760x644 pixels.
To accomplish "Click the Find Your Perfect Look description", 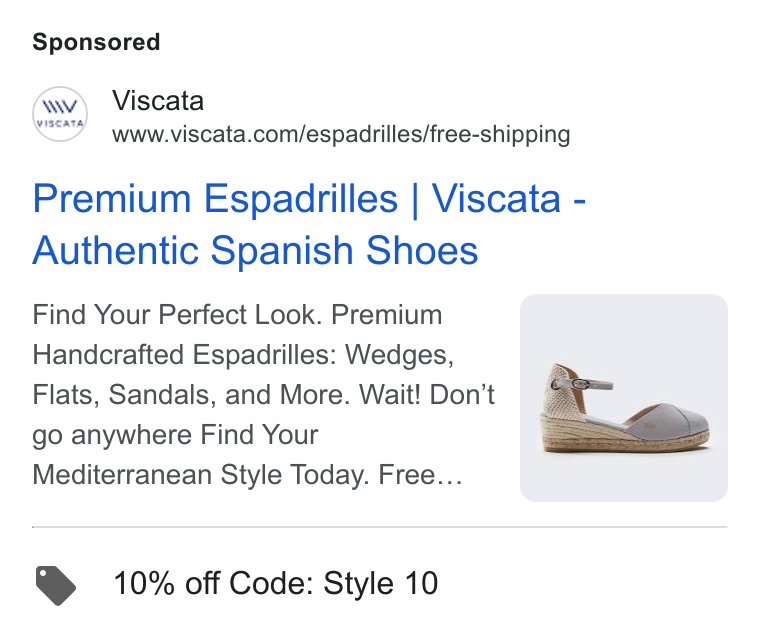I will click(x=174, y=314).
